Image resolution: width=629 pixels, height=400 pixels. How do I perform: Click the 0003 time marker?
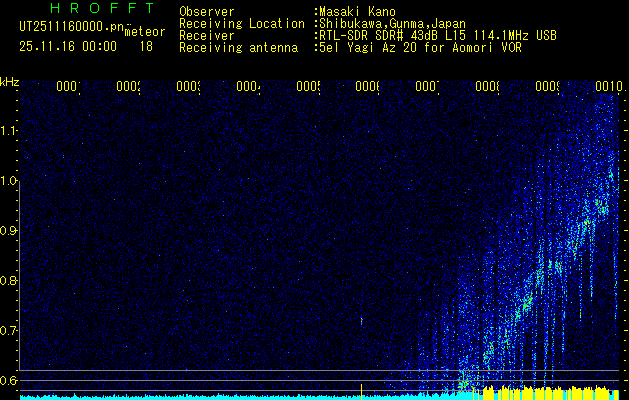pyautogui.click(x=188, y=86)
